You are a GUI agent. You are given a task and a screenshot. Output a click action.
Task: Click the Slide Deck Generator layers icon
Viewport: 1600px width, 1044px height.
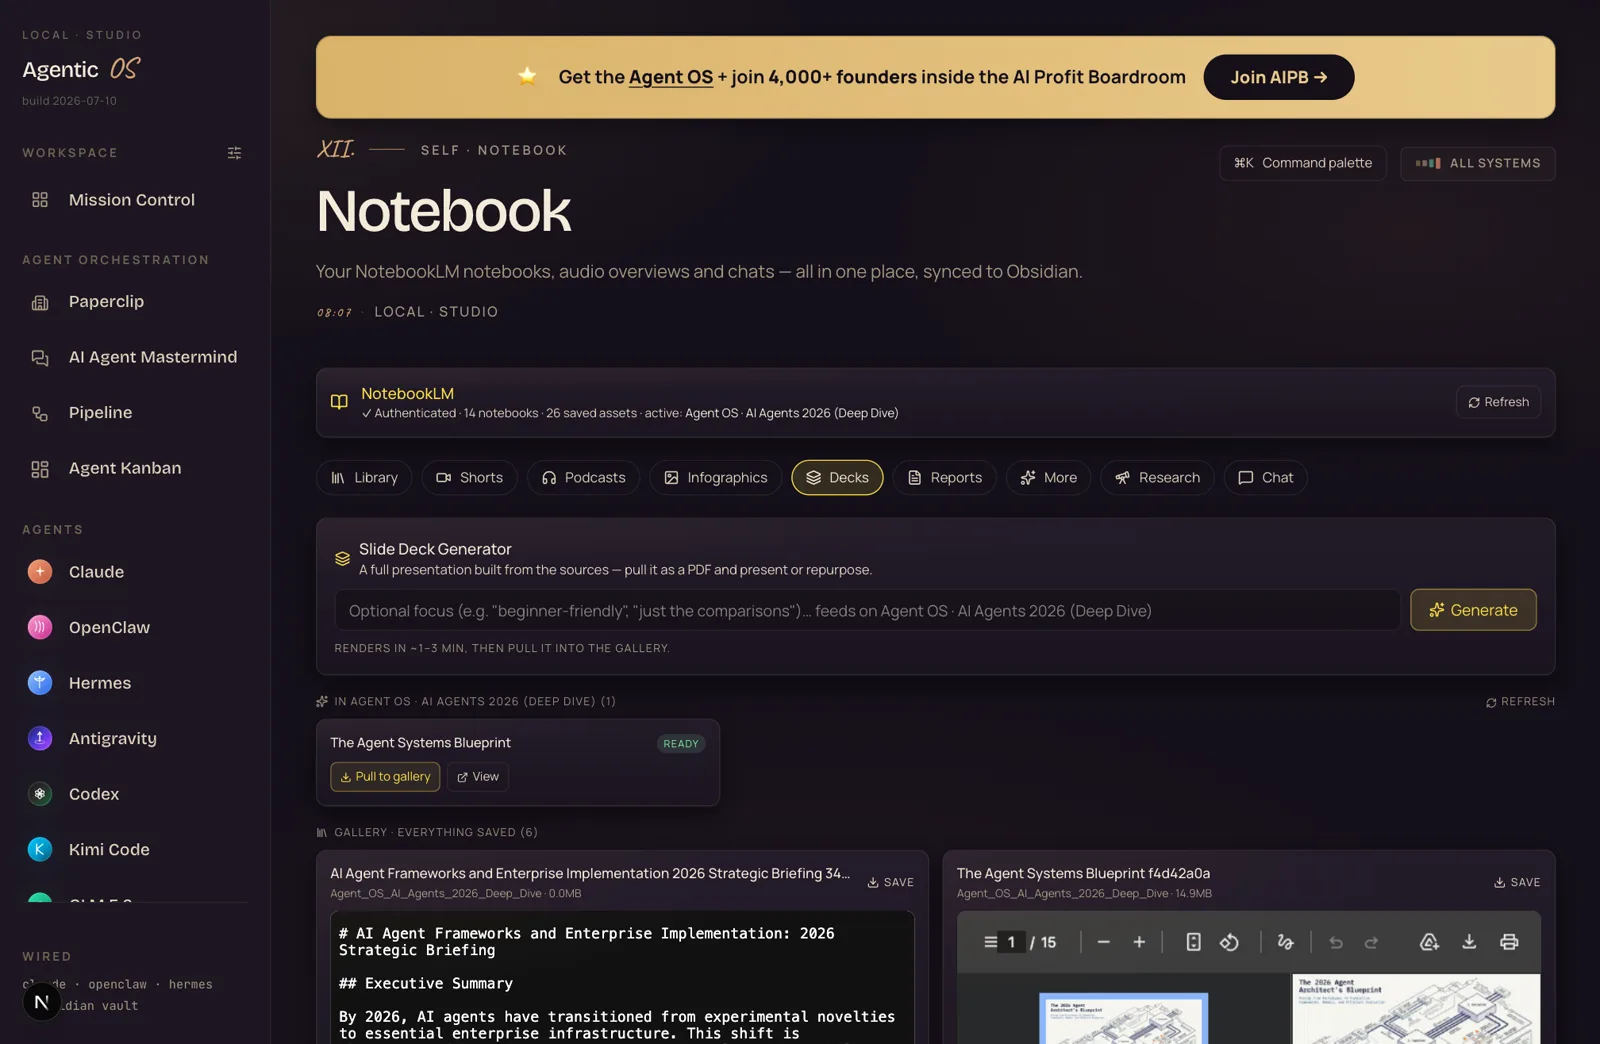tap(342, 559)
